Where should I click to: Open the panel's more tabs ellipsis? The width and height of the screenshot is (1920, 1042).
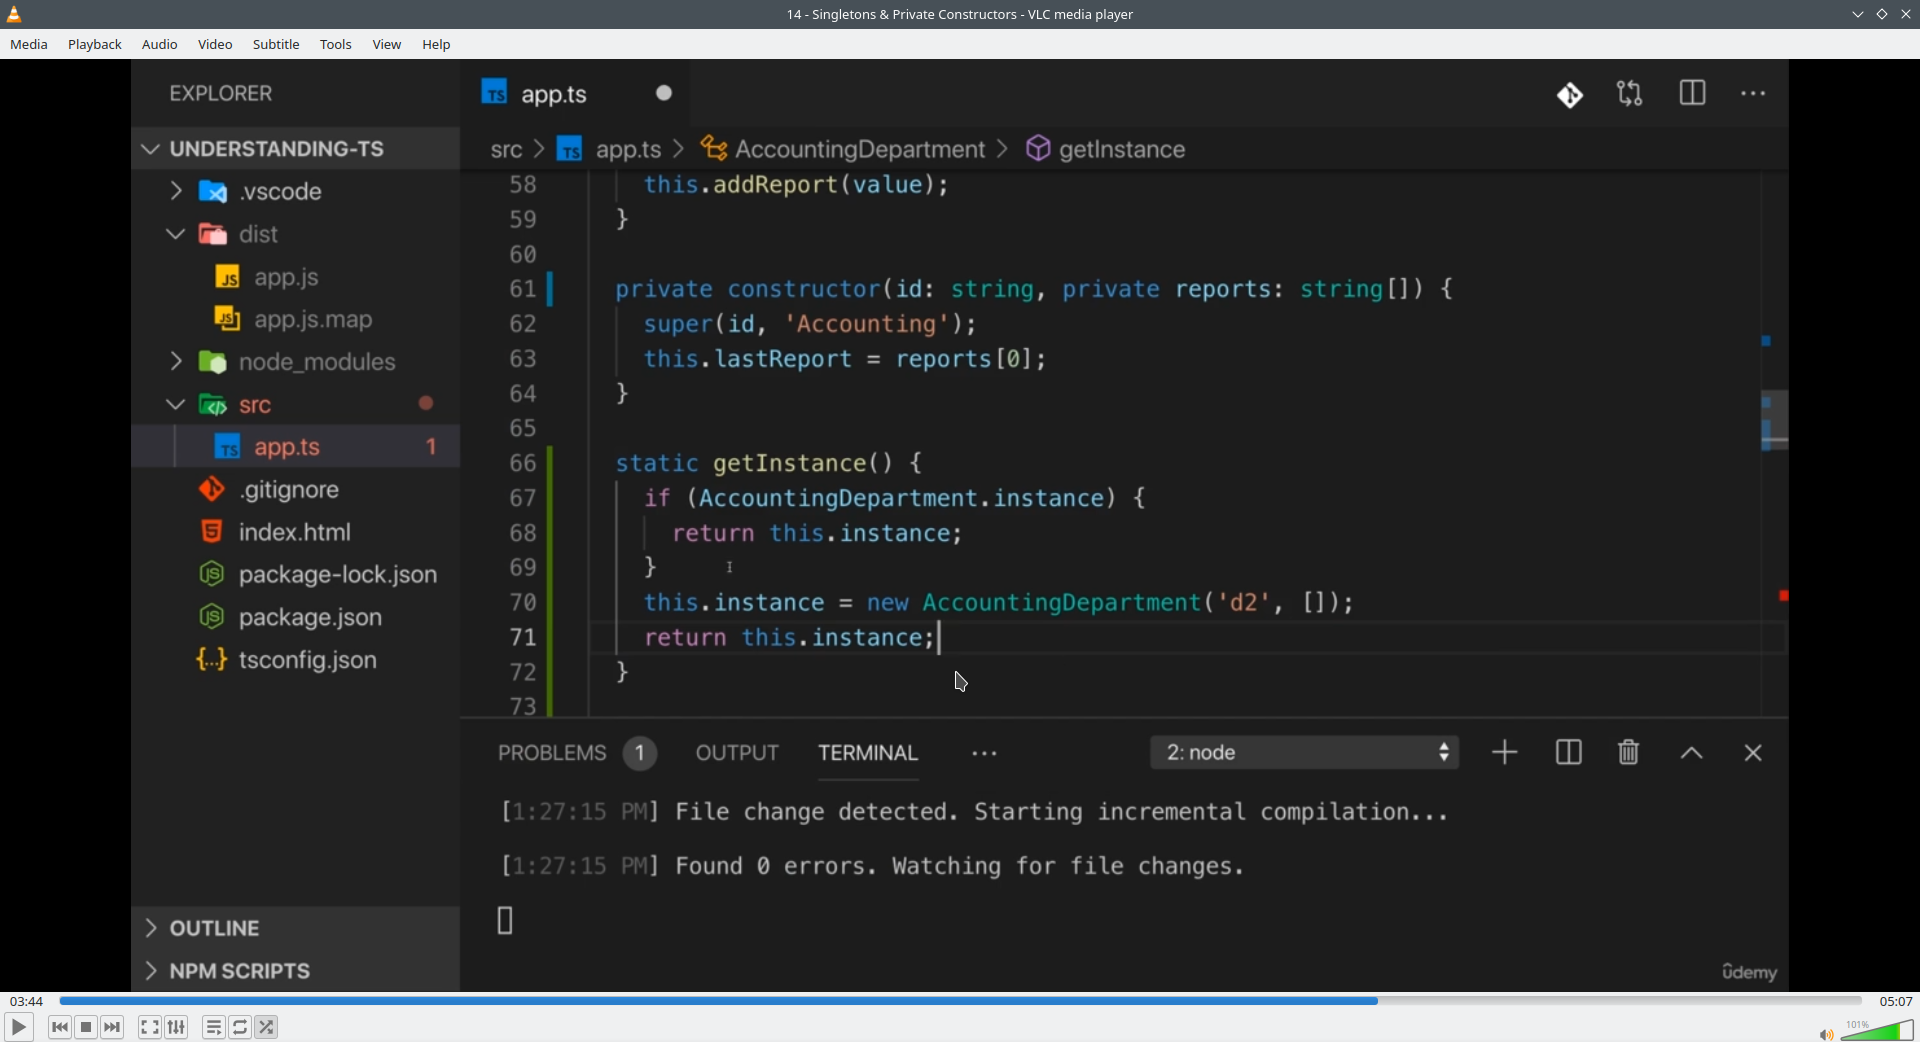(x=985, y=754)
